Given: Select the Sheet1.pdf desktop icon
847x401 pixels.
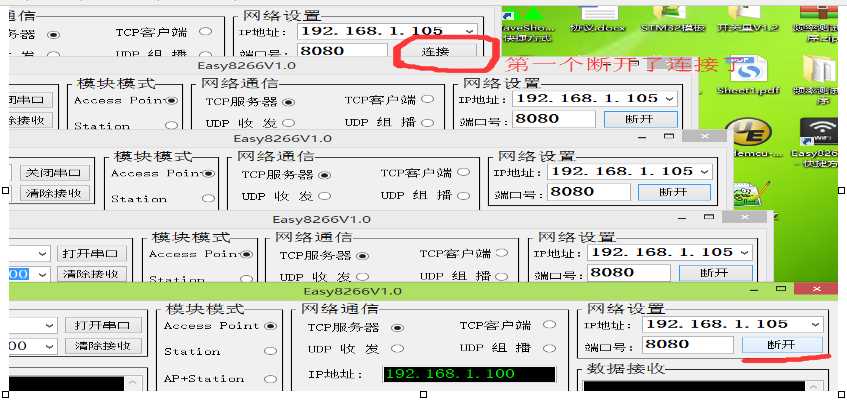Looking at the screenshot, I should 748,77.
